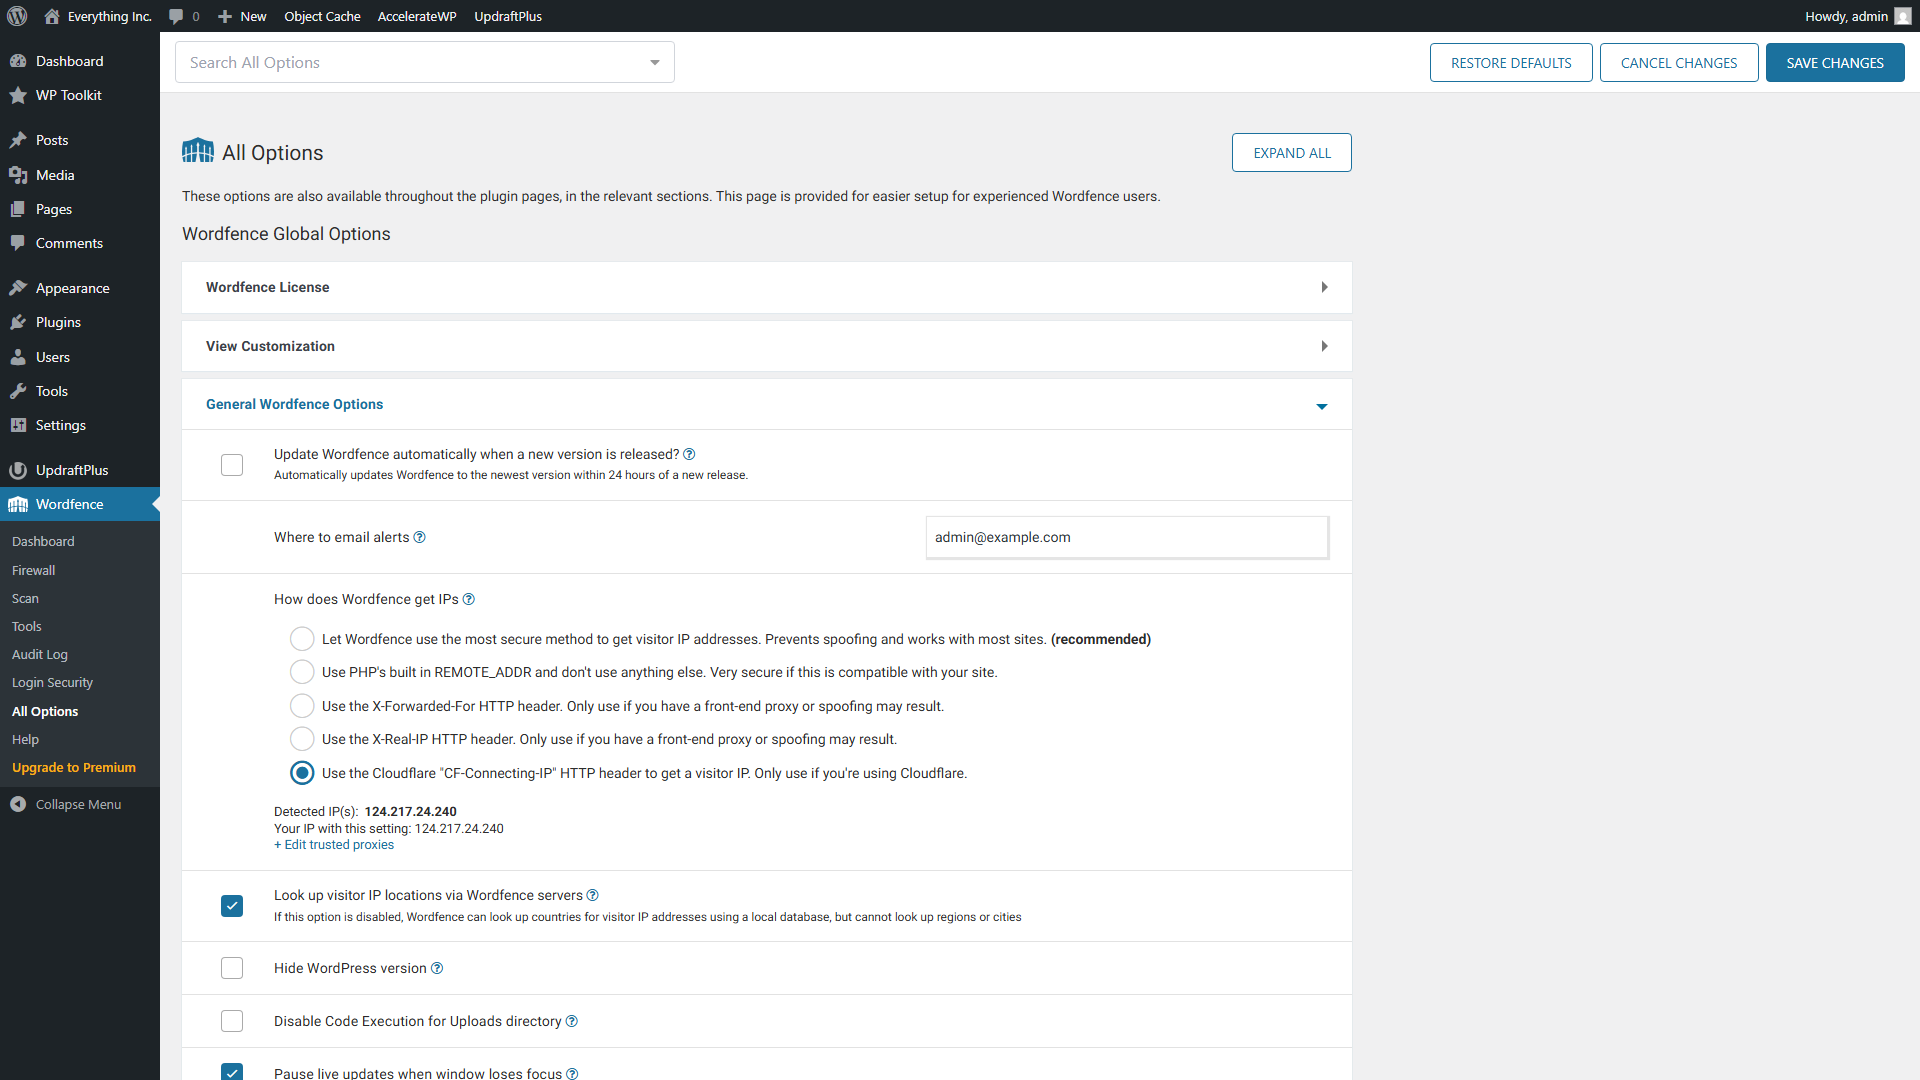Screen dimensions: 1920x1080
Task: Open the Edit trusted proxies link
Action: [x=334, y=845]
